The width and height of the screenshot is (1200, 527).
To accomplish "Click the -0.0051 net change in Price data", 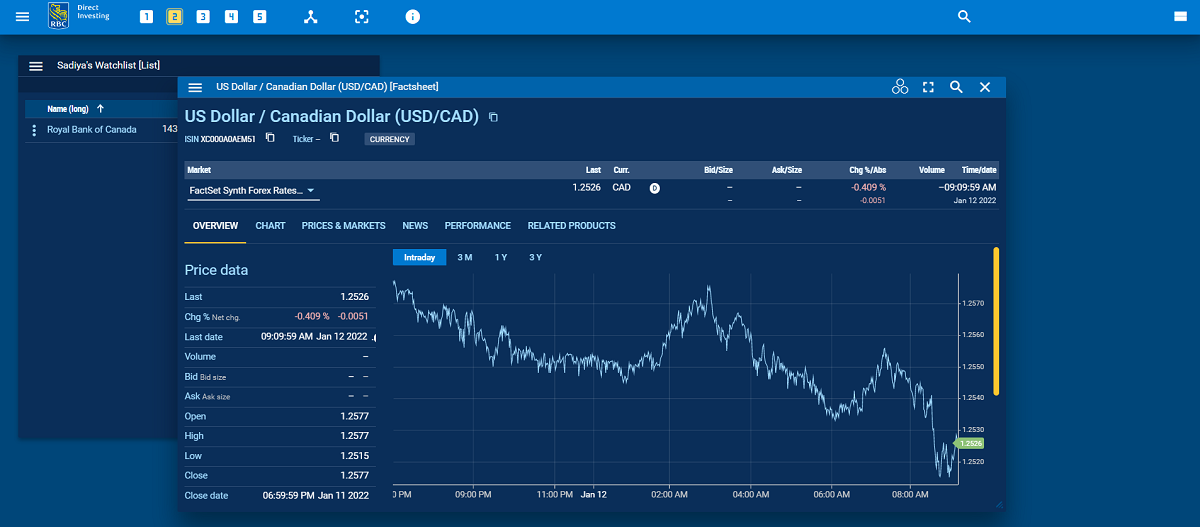I will pos(353,316).
